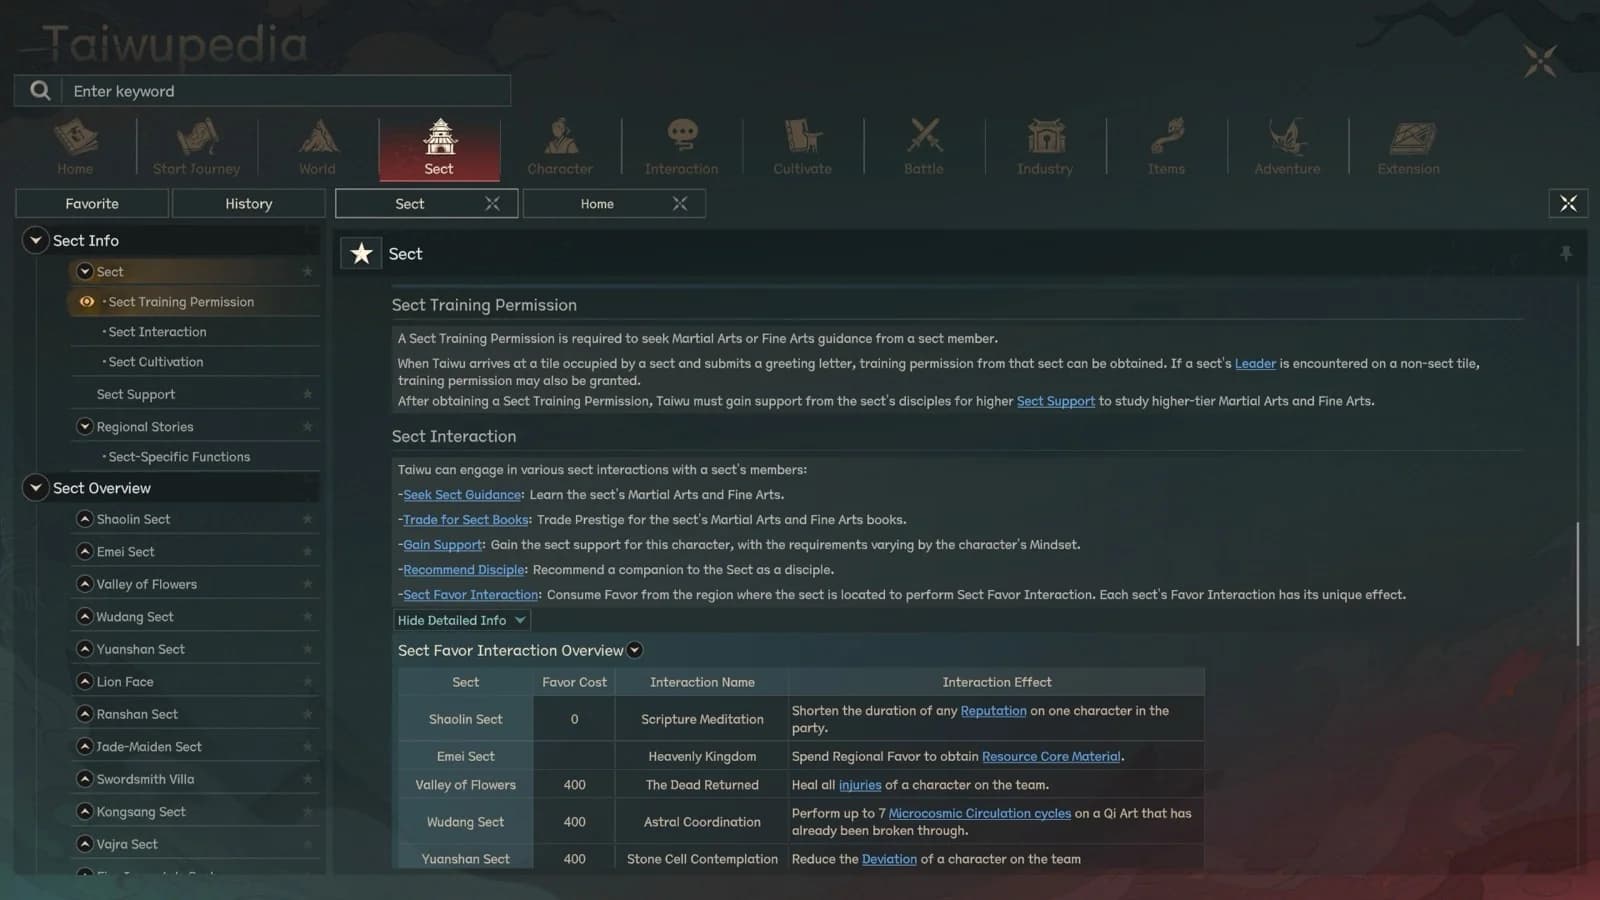Open the Sect Support link
The image size is (1600, 900).
[x=1056, y=401]
